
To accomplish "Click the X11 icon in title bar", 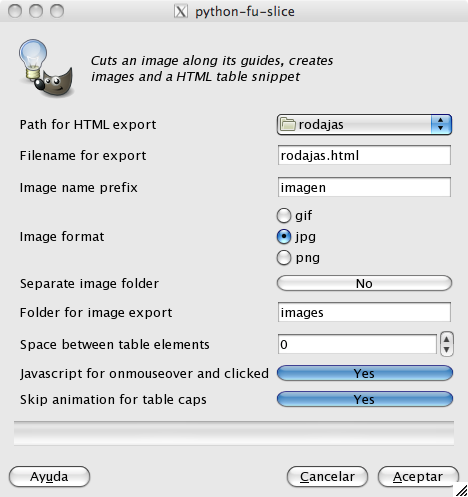I will (x=181, y=12).
